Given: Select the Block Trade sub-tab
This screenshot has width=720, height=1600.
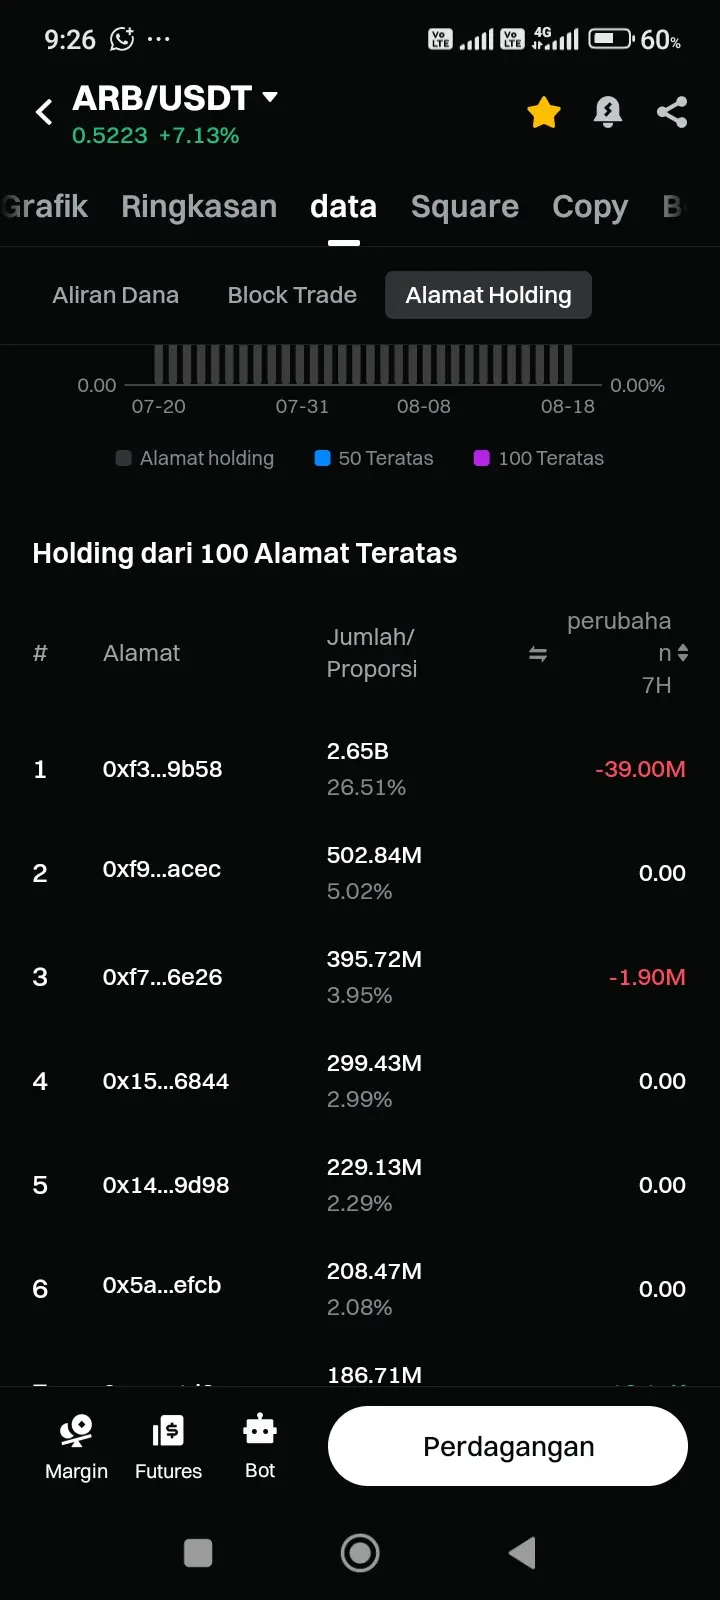Looking at the screenshot, I should pyautogui.click(x=292, y=295).
